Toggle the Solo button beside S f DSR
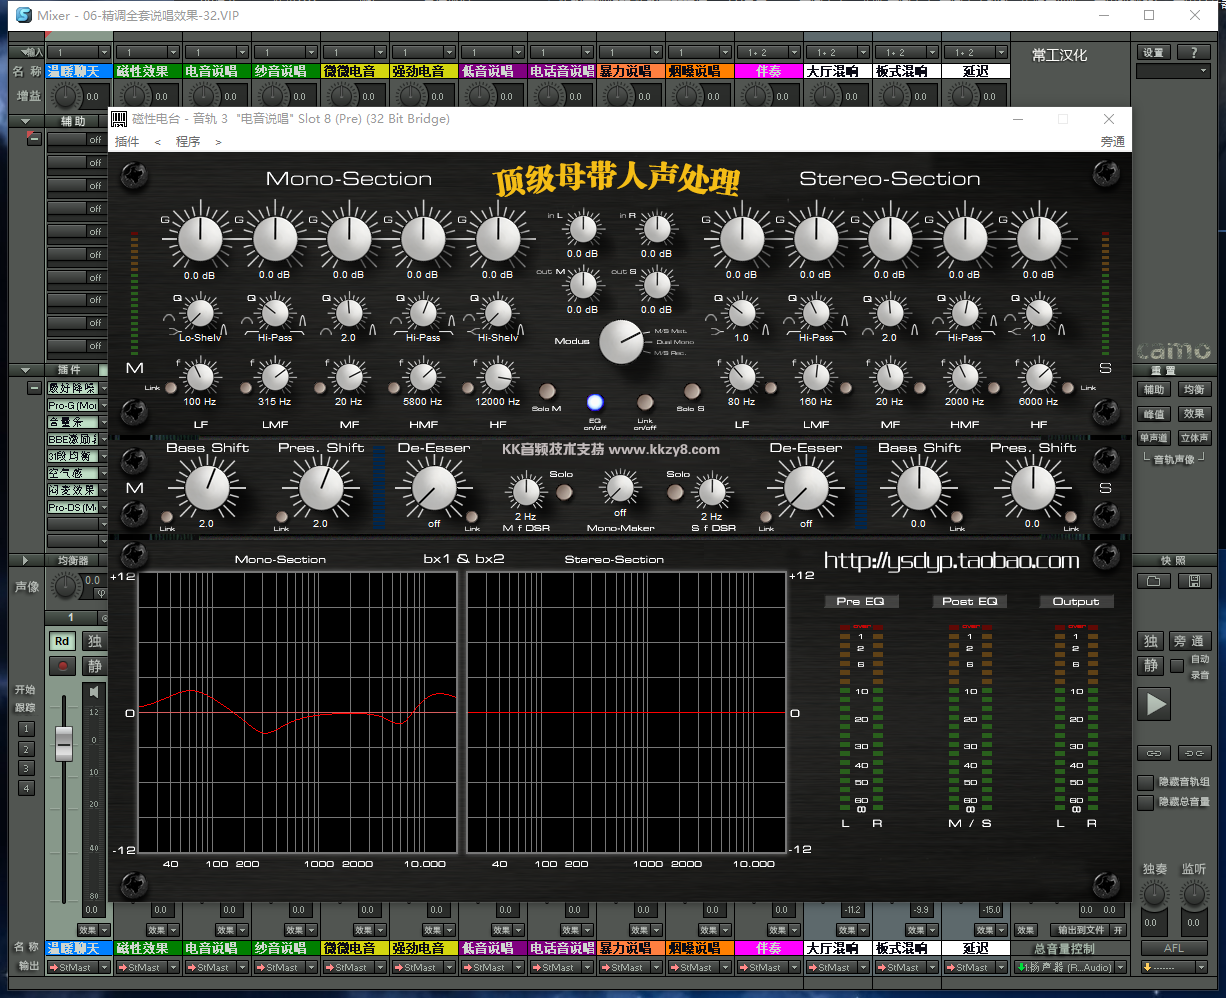1226x998 pixels. tap(676, 492)
